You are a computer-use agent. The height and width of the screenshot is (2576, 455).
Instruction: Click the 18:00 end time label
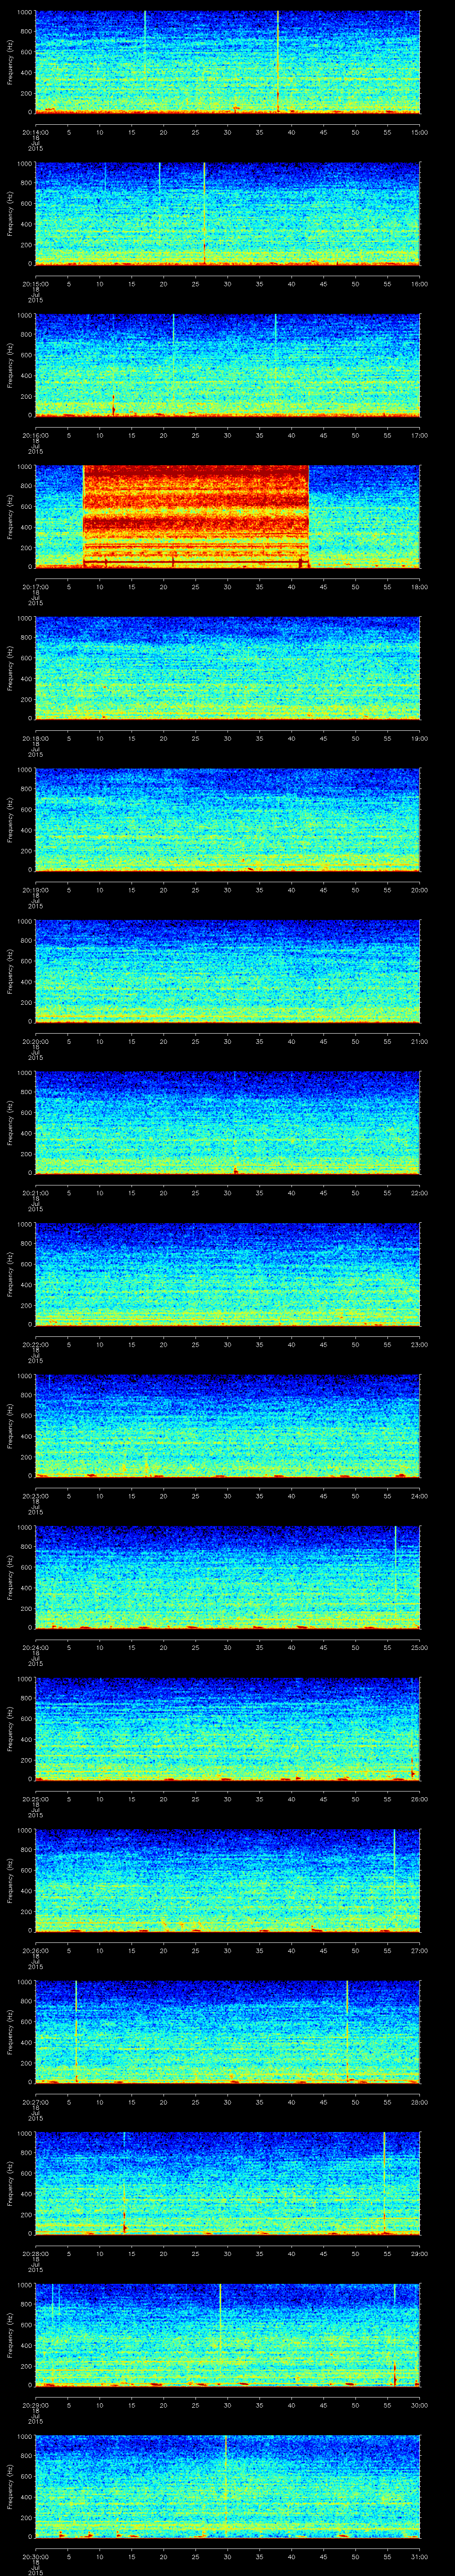420,586
